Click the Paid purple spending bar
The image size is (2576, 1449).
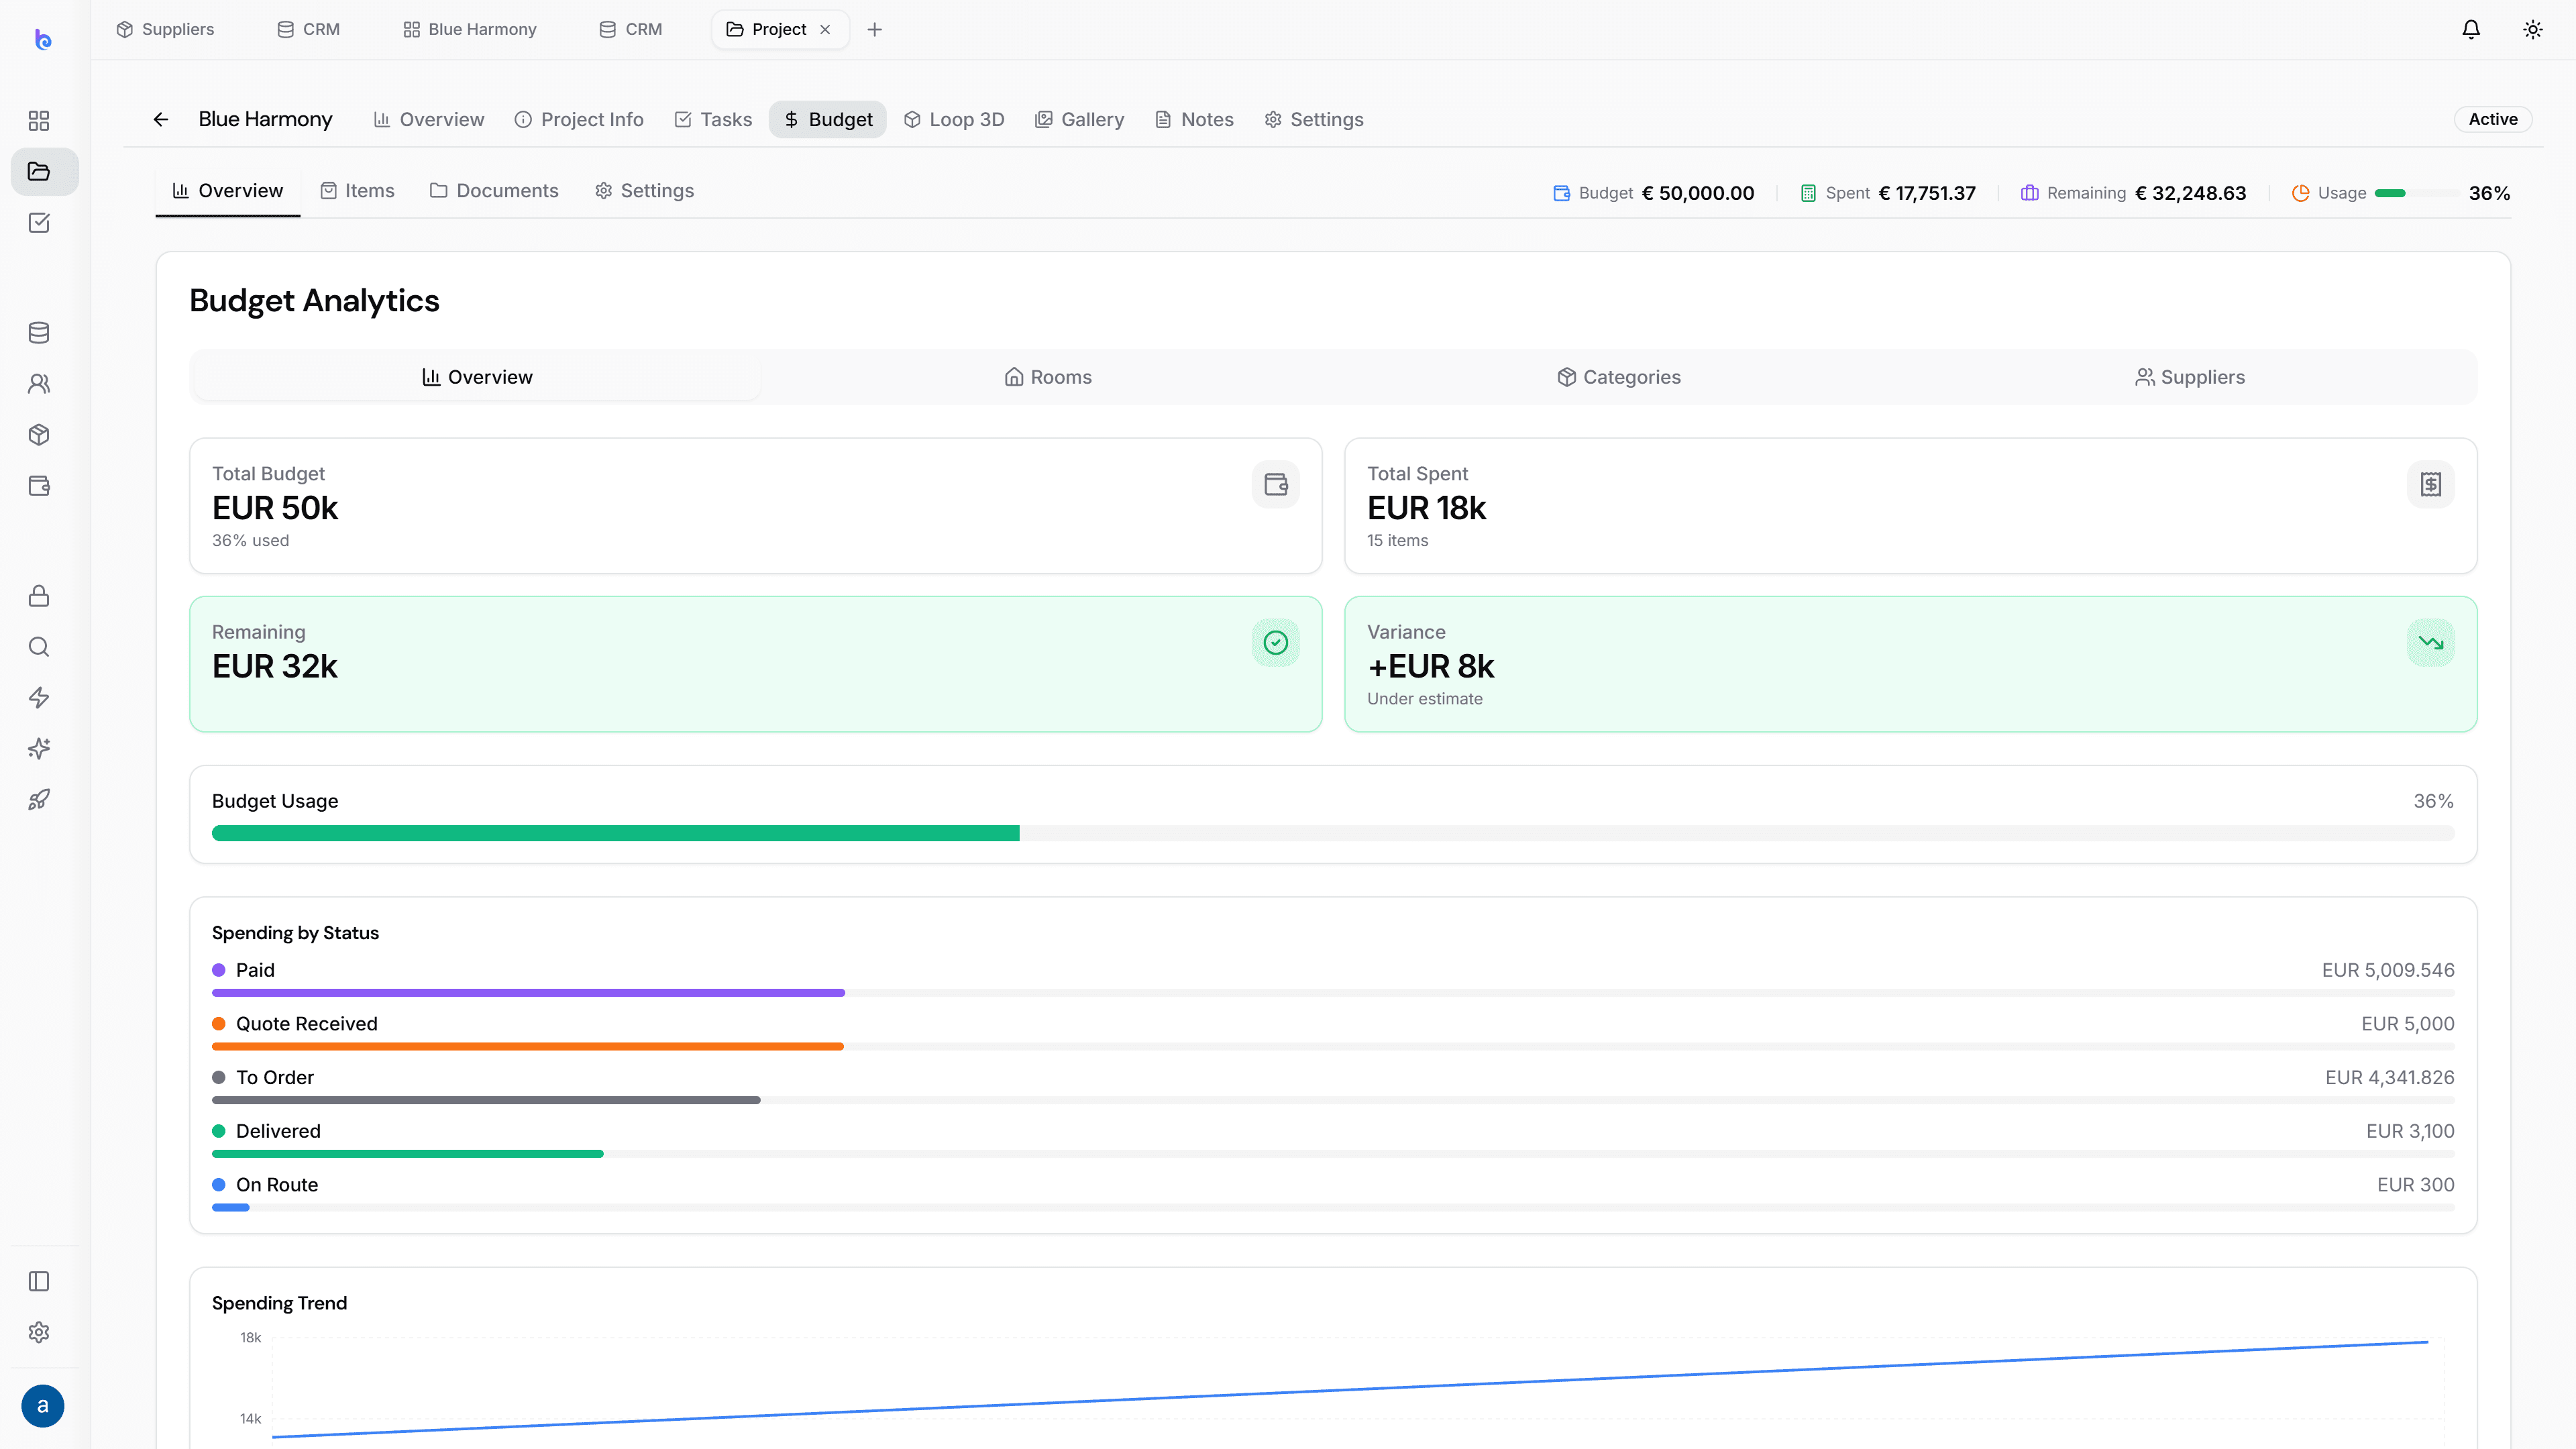528,993
